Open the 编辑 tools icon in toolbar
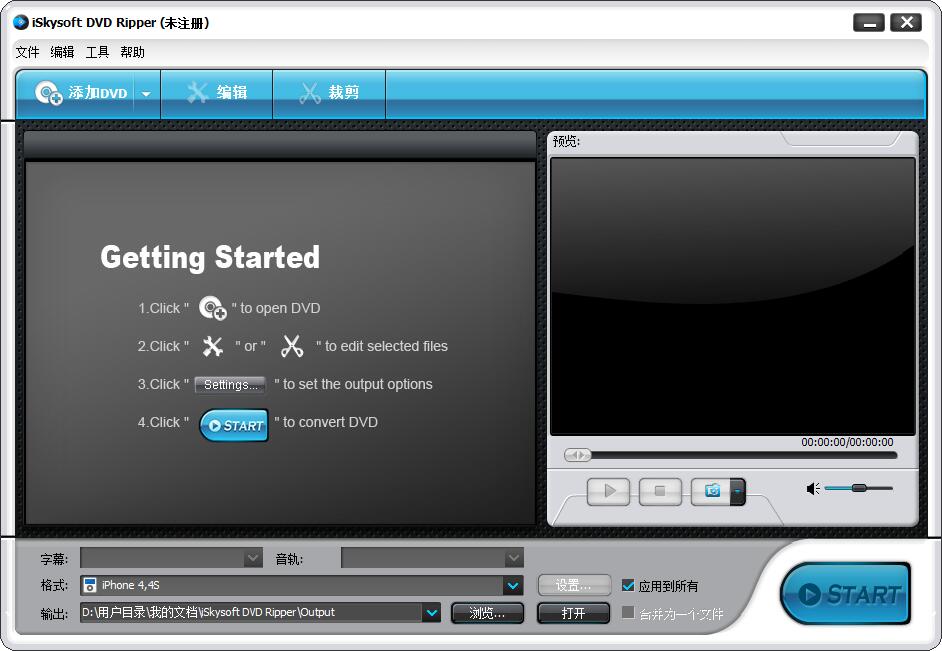Image resolution: width=942 pixels, height=651 pixels. pos(197,92)
